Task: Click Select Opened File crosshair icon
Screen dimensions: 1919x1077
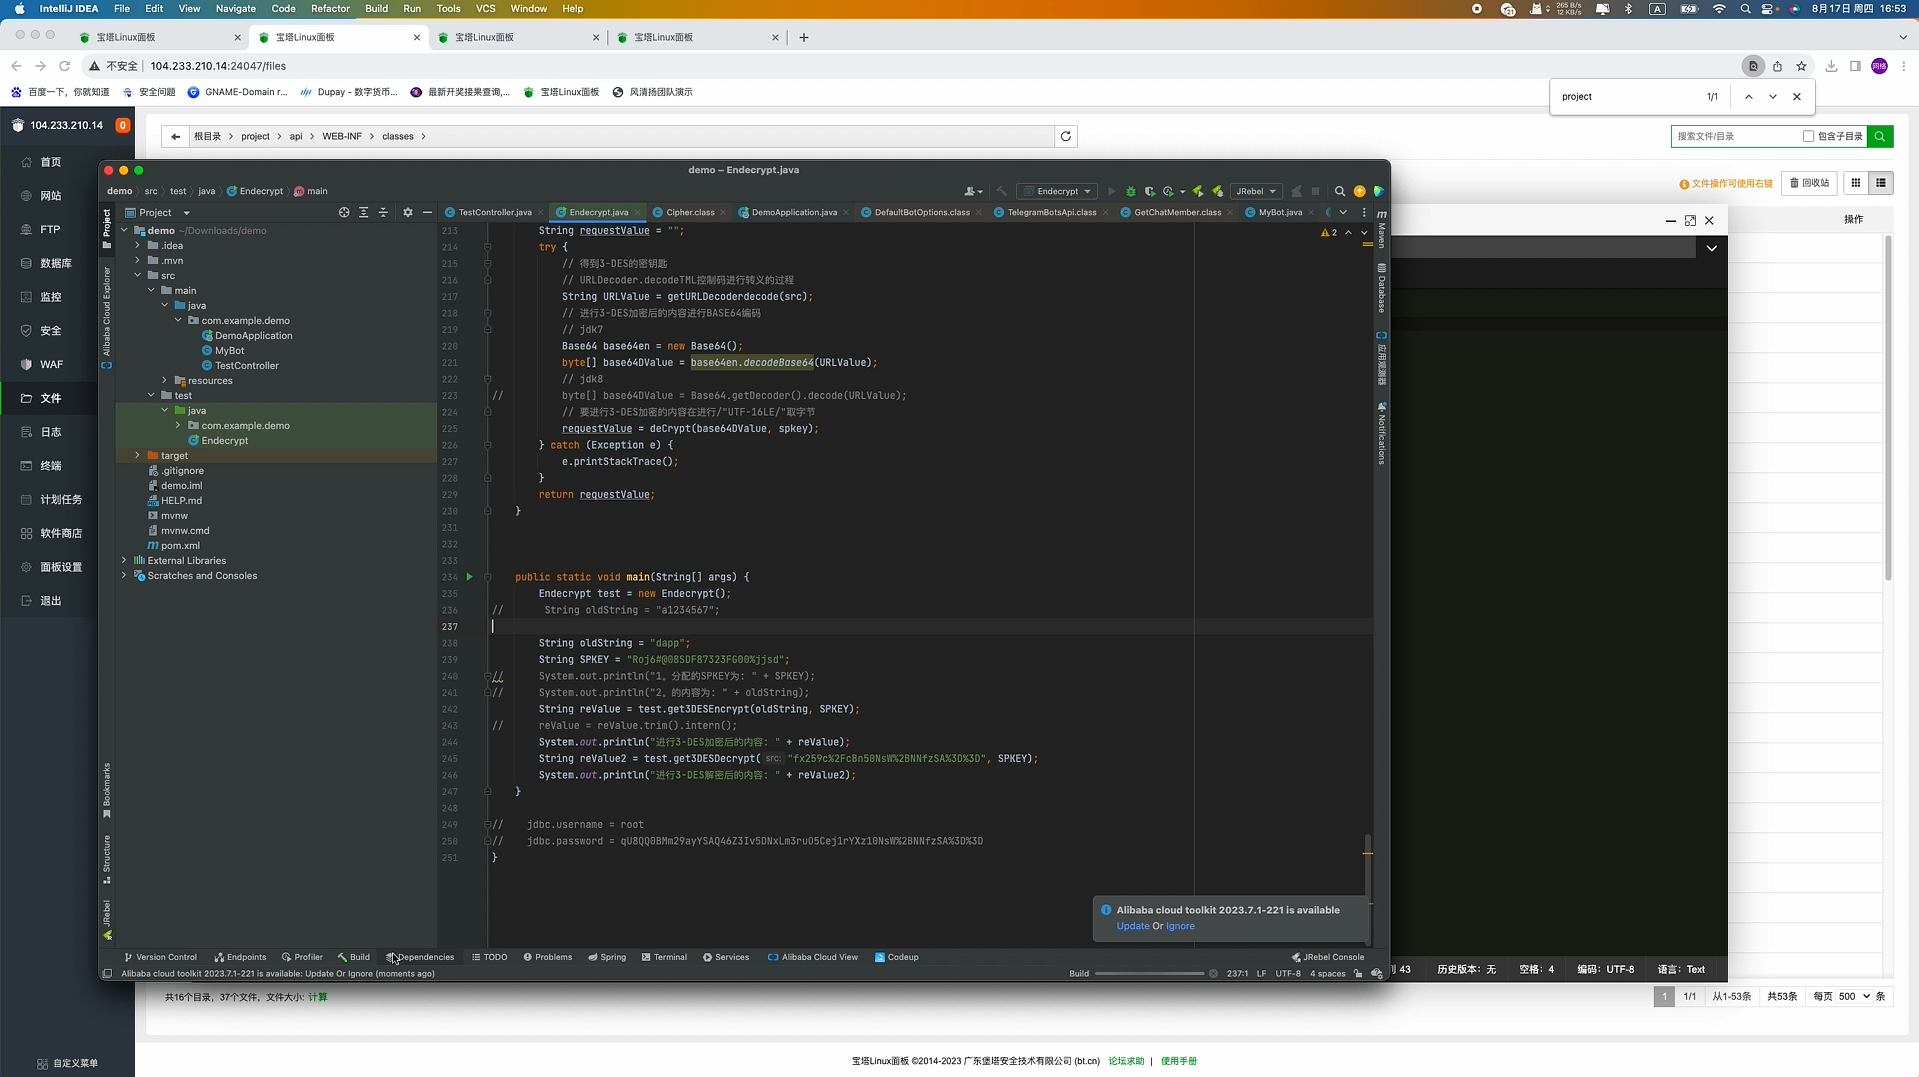Action: [344, 213]
